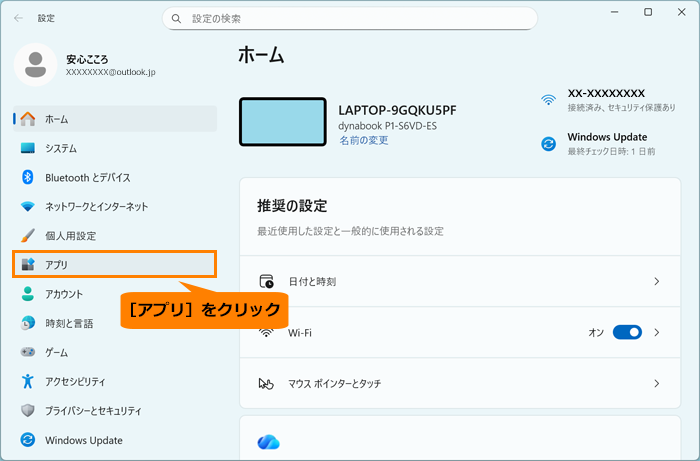700x461 pixels.
Task: Click the アプリ icon in sidebar
Action: point(28,264)
